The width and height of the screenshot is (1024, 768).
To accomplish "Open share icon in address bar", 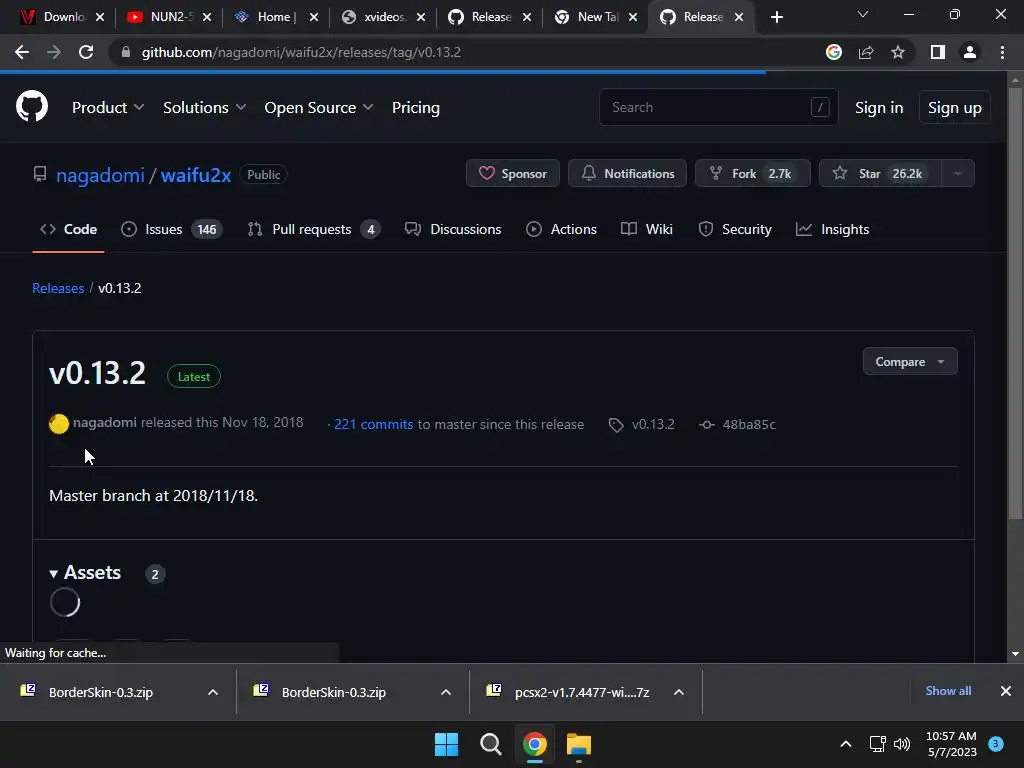I will click(x=866, y=52).
